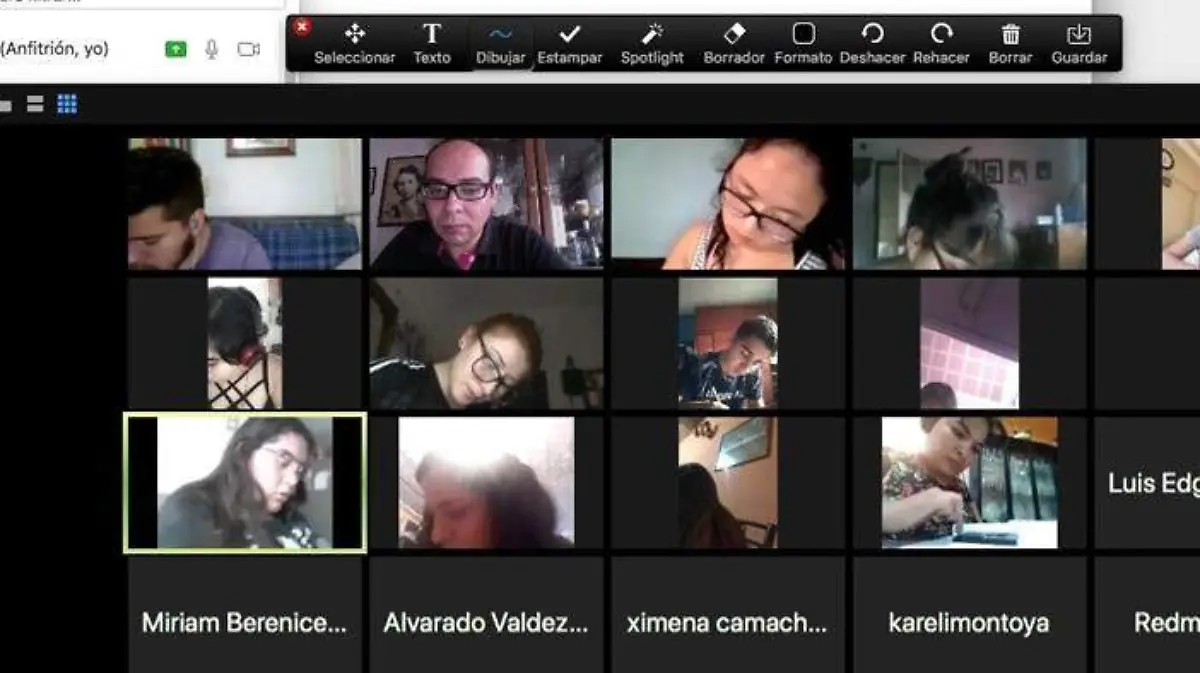This screenshot has height=673, width=1200.
Task: Pick the Dibujar drawing tool
Action: click(500, 43)
